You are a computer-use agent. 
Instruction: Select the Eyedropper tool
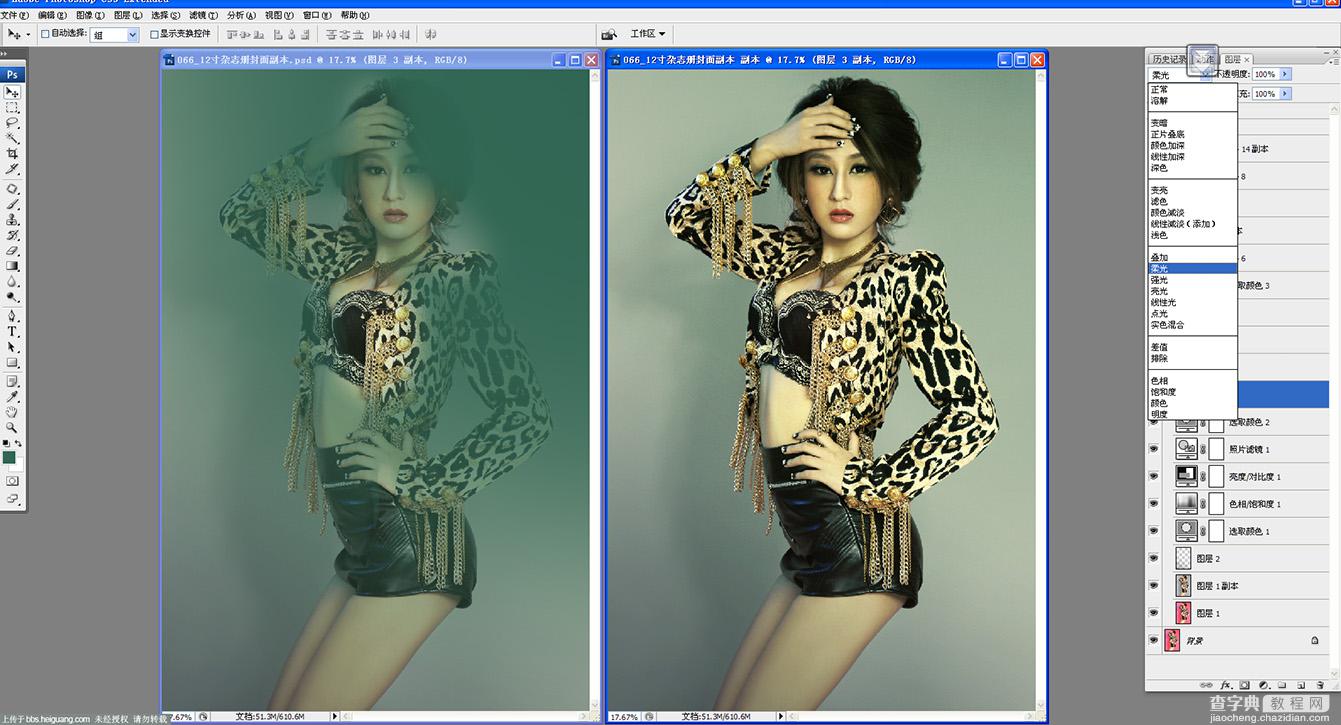click(x=13, y=396)
